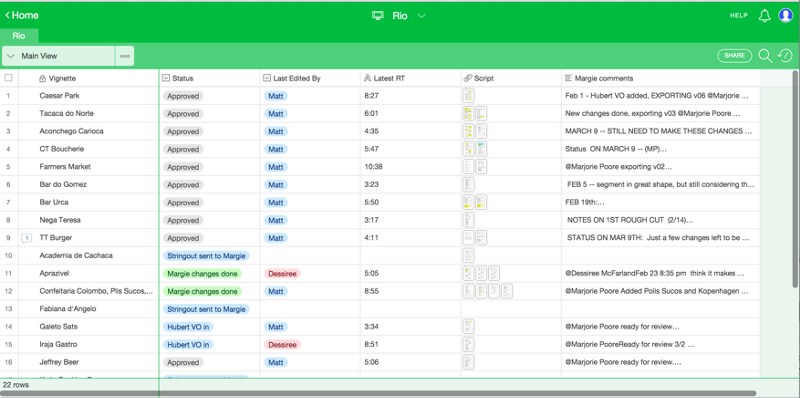
Task: Select Hubert VO in status for Galeto Sats
Action: pyautogui.click(x=188, y=327)
